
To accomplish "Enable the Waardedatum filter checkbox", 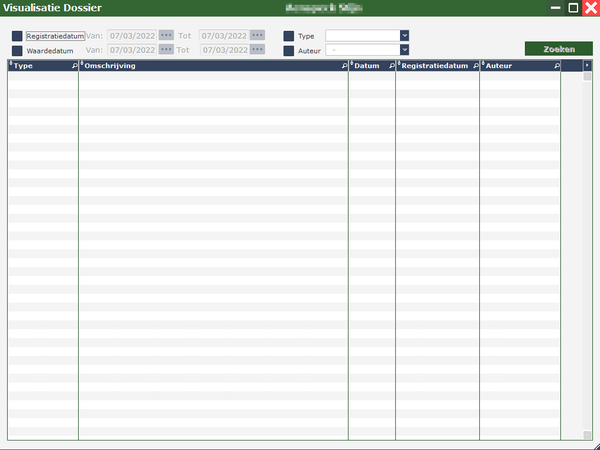I will click(17, 50).
